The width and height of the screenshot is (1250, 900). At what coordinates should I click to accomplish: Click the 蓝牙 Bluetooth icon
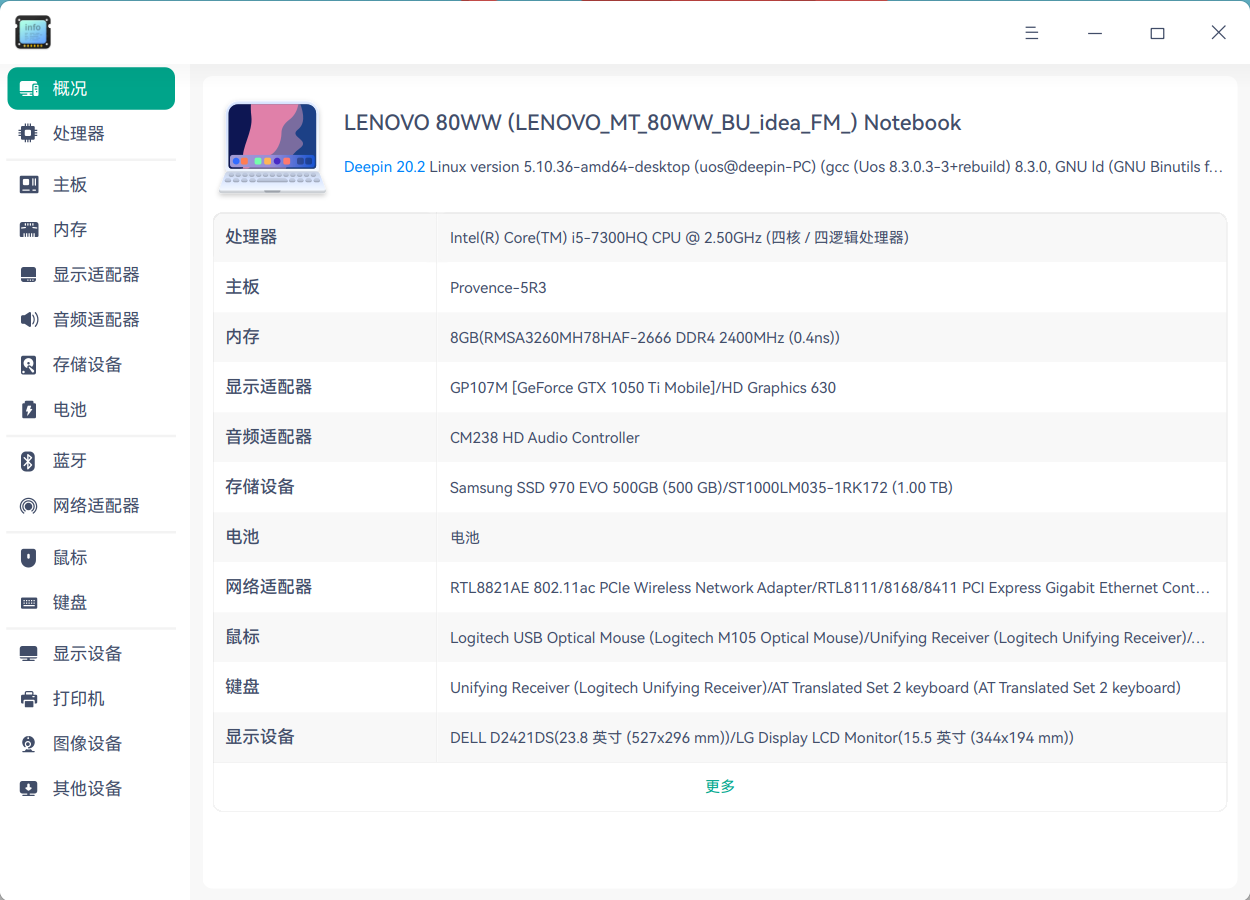[29, 461]
